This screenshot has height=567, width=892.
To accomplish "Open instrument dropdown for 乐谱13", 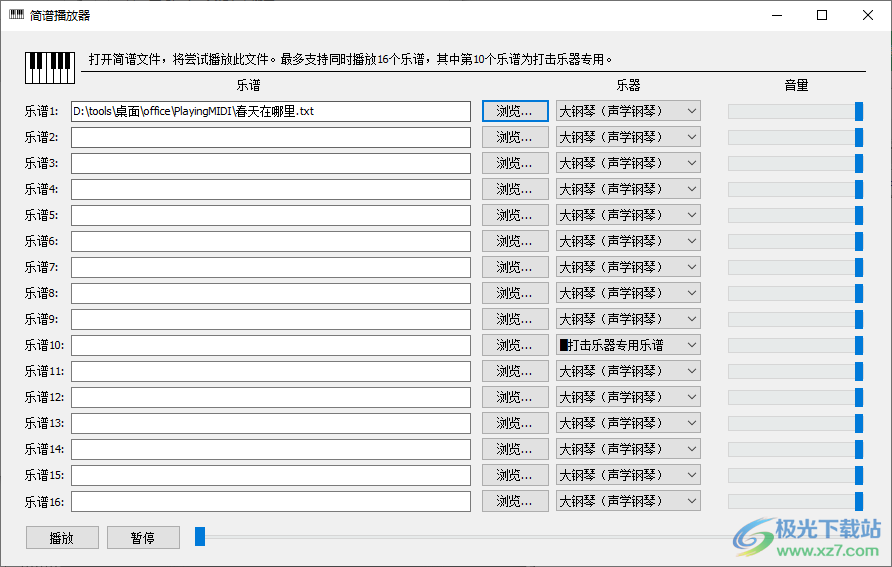I will pos(628,423).
